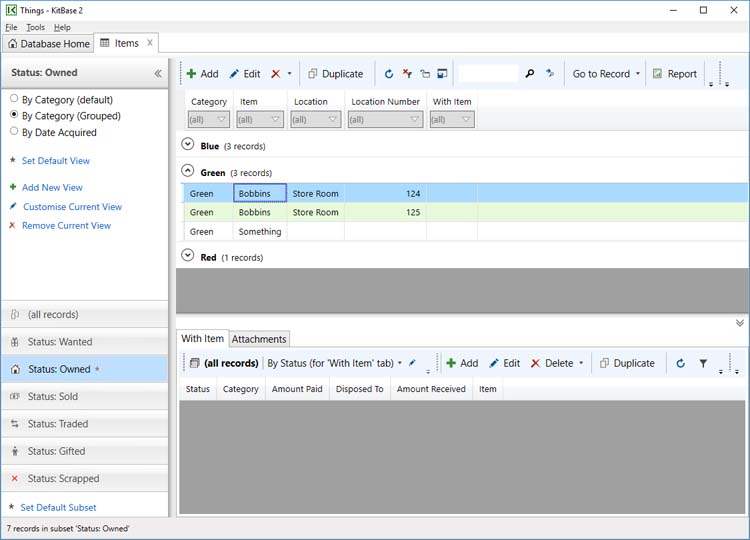Open the Go to Record dropdown
Viewport: 750px width, 540px height.
[x=606, y=74]
